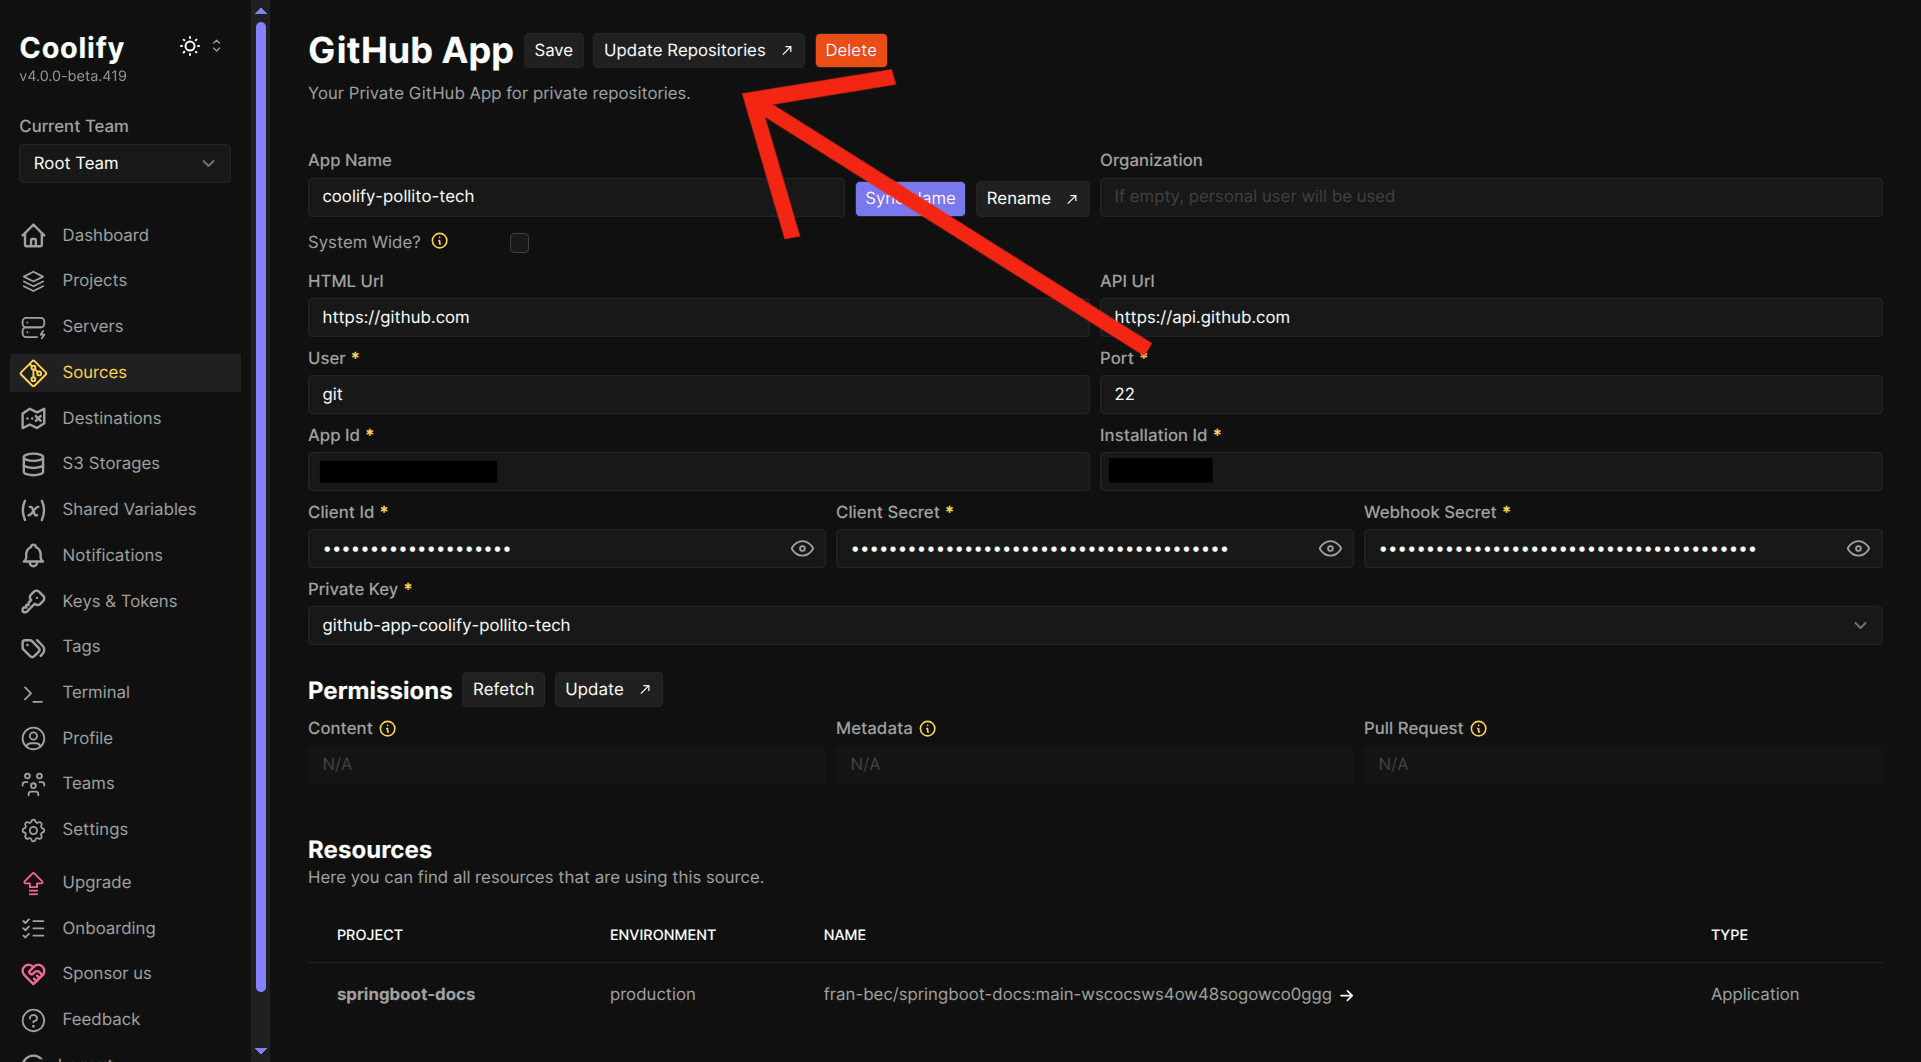Screen dimensions: 1921x1062
Task: Open the Dashboard from the sidebar
Action: (106, 235)
